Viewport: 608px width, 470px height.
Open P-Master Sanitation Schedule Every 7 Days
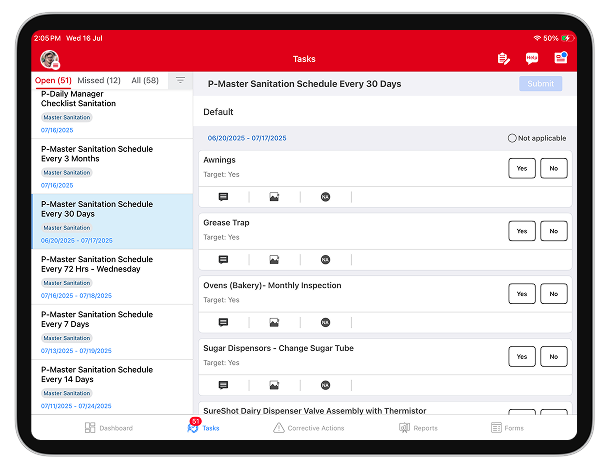point(97,319)
